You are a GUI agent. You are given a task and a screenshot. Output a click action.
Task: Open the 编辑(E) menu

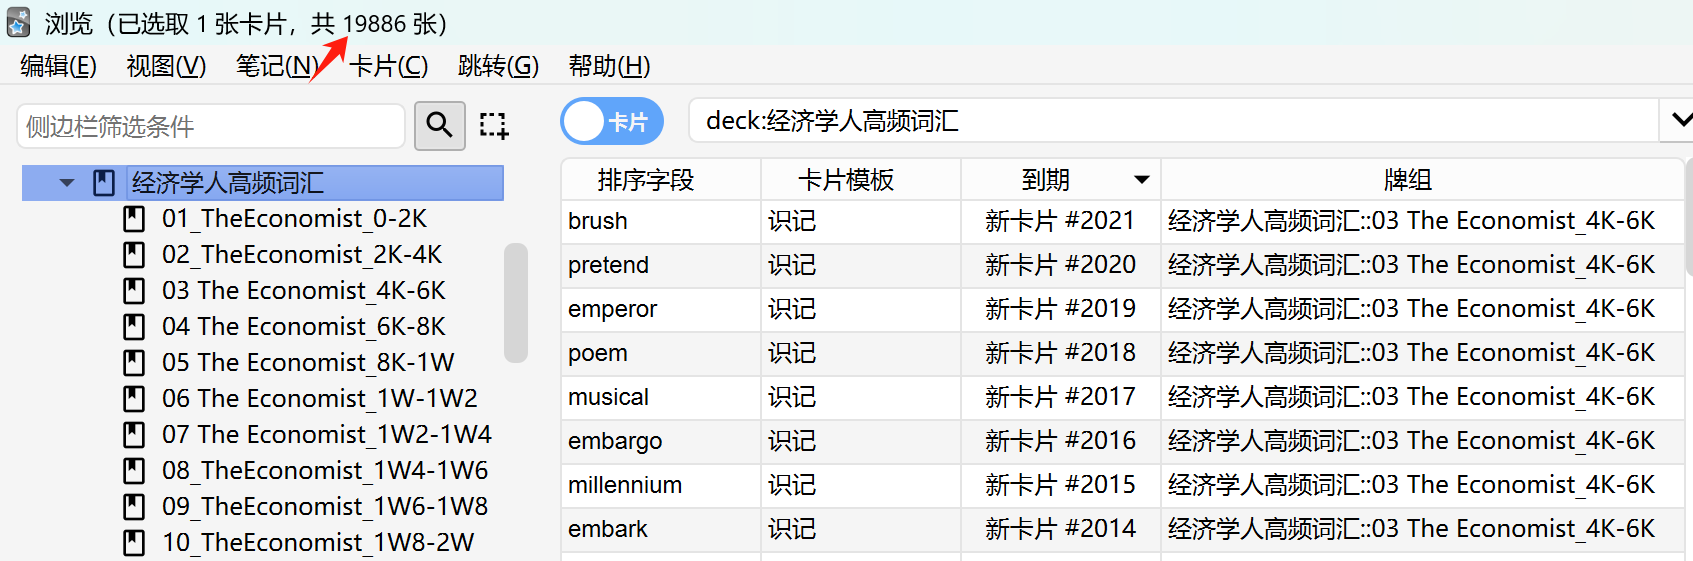(59, 66)
